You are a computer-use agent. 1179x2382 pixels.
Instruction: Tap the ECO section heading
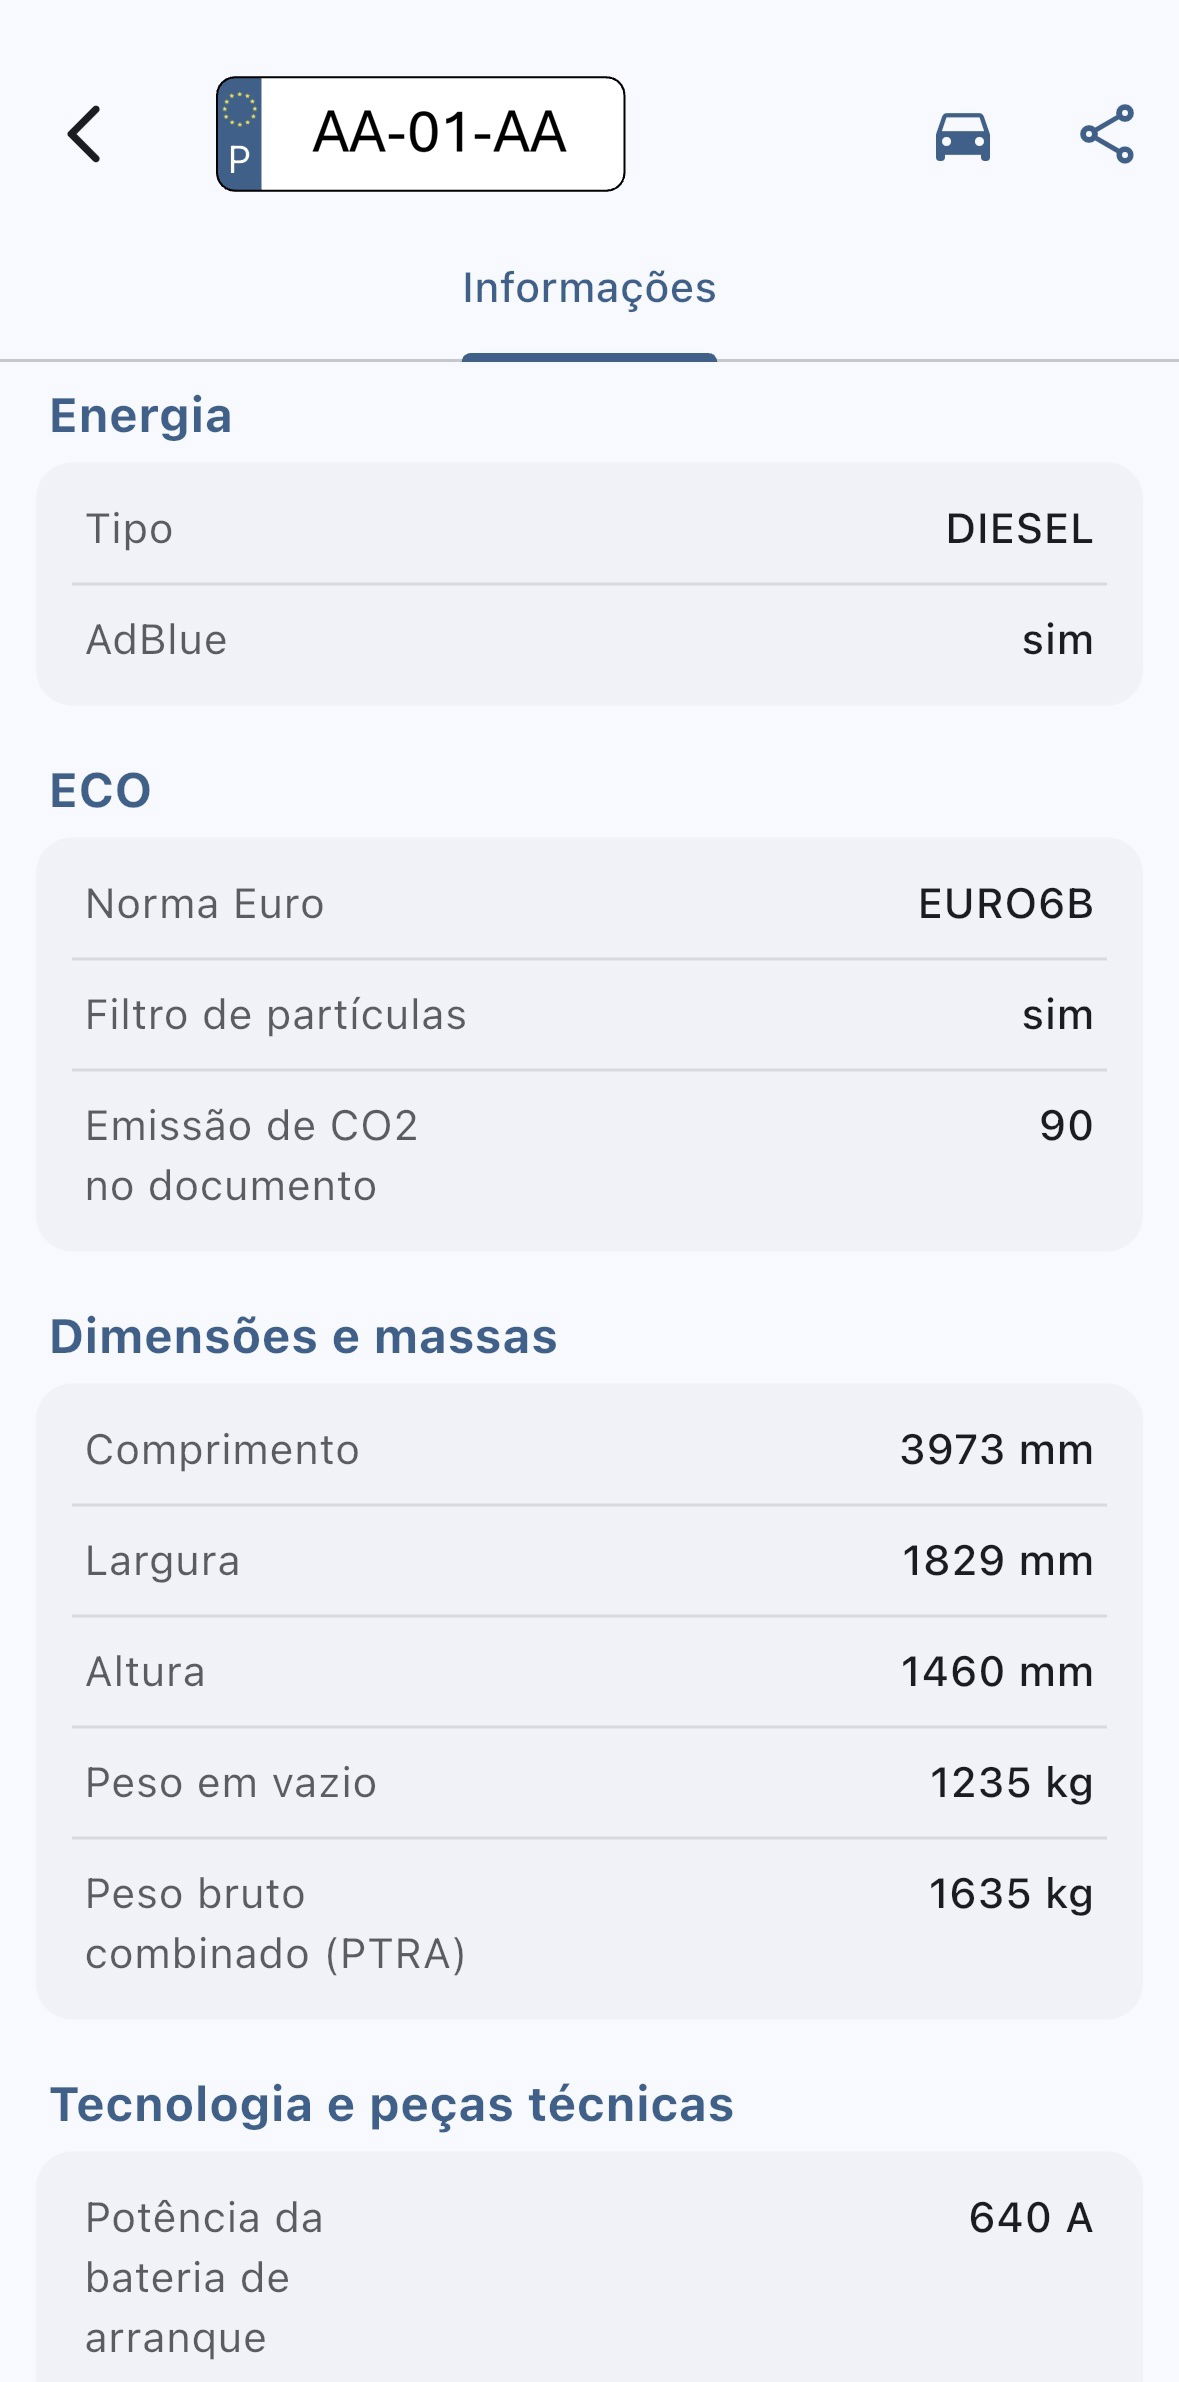tap(101, 791)
